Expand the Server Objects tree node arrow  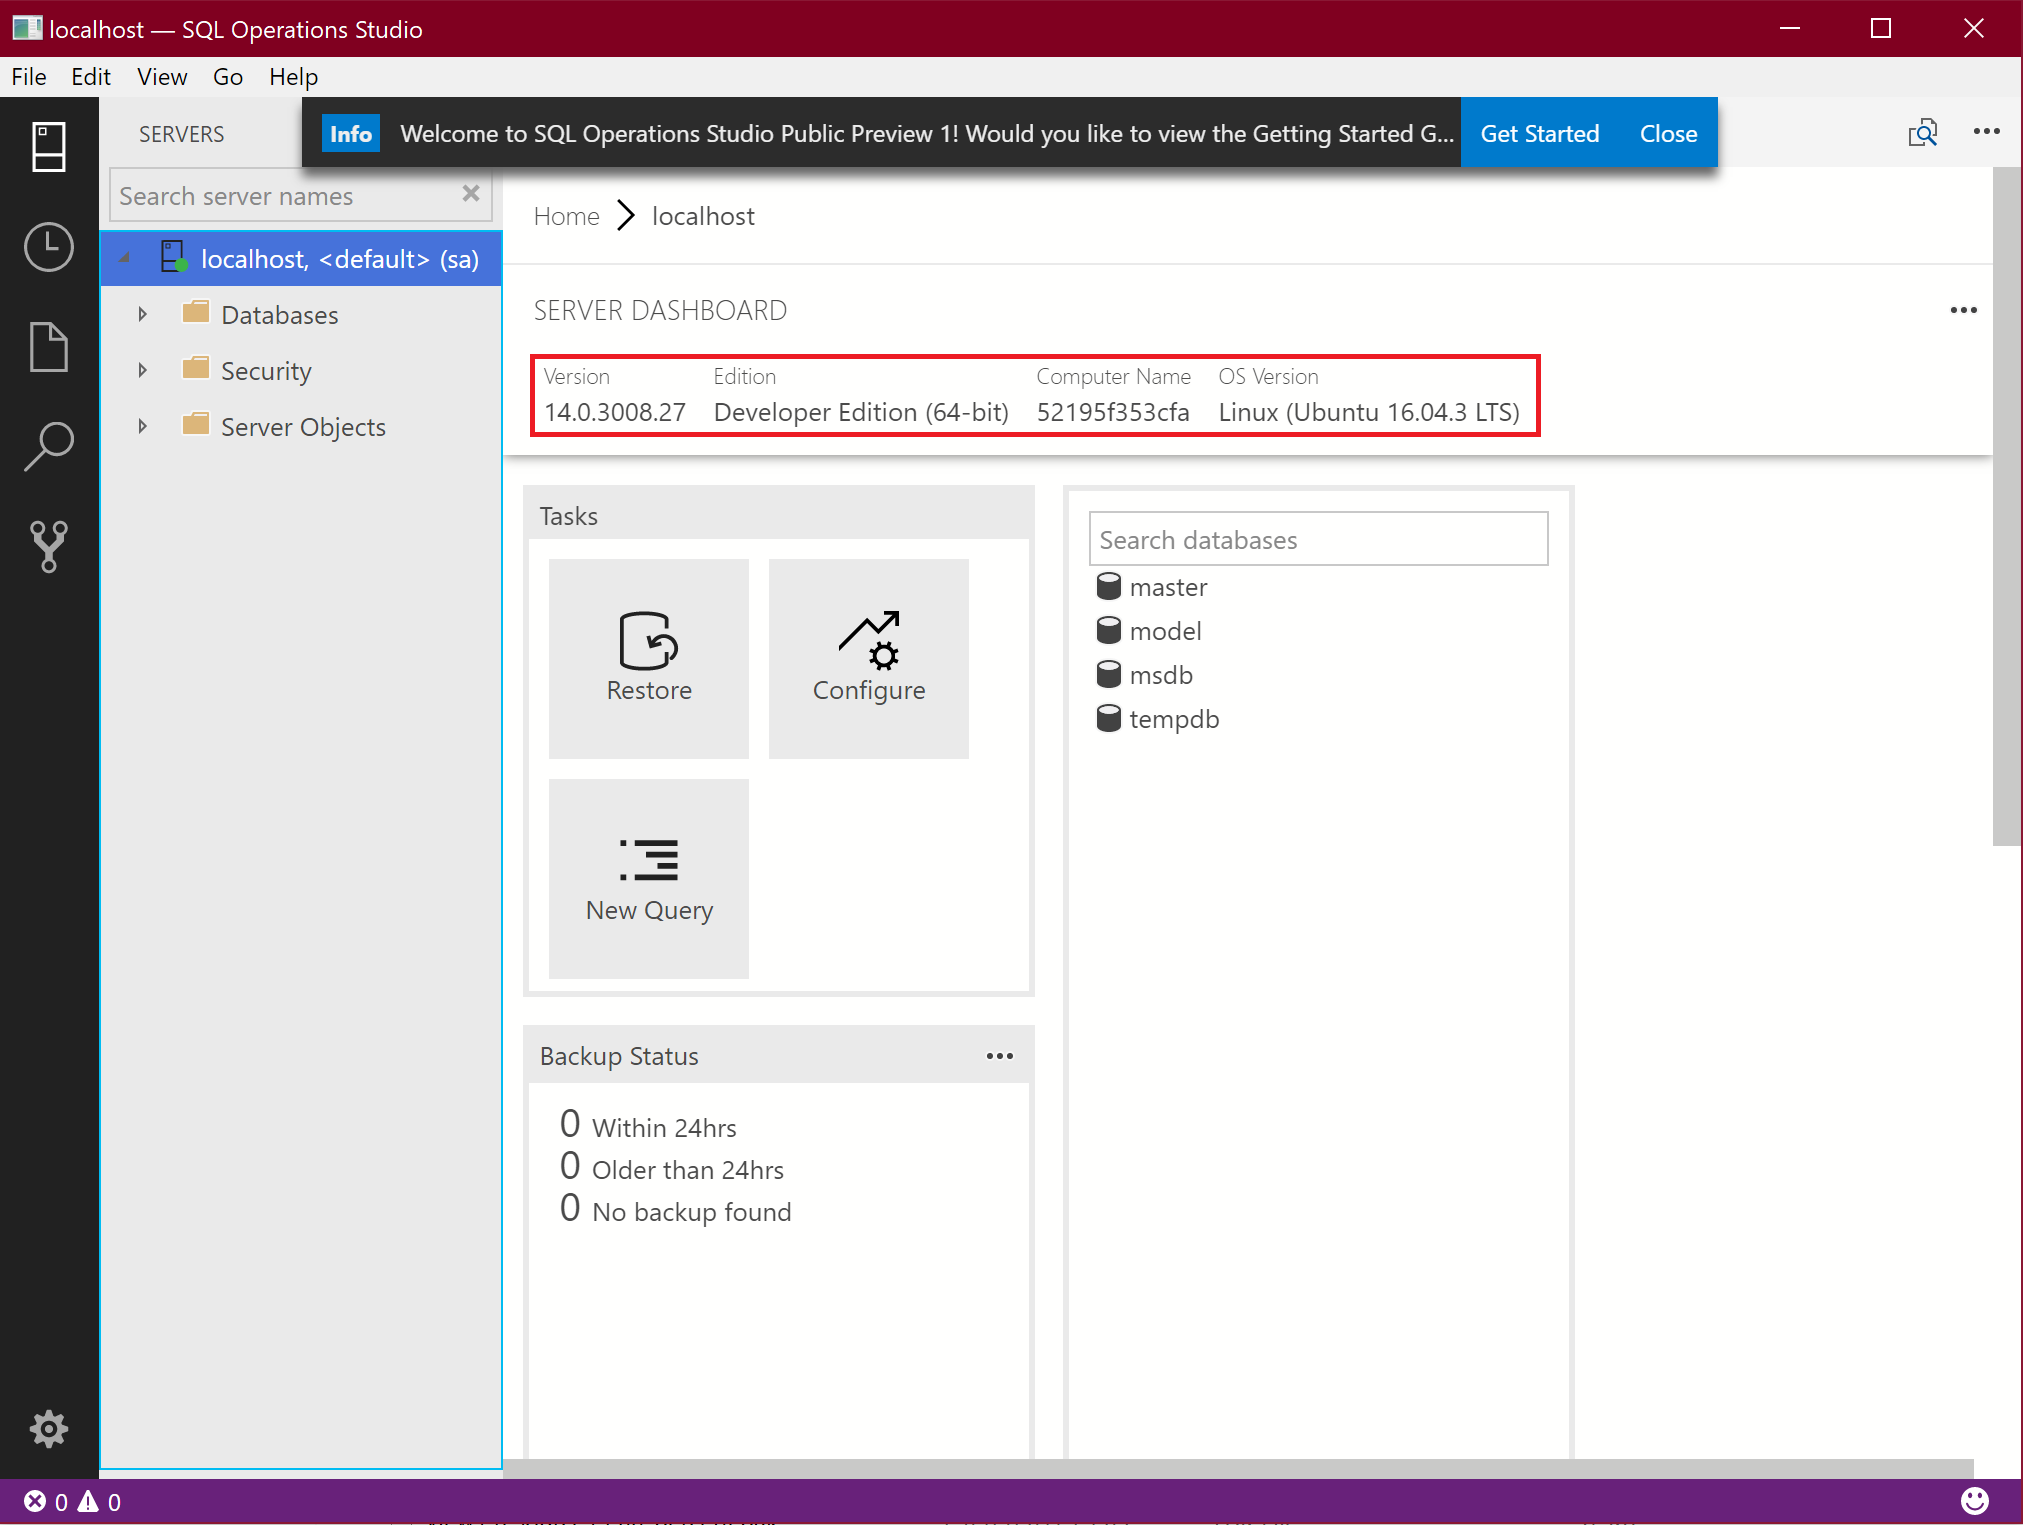pos(143,426)
